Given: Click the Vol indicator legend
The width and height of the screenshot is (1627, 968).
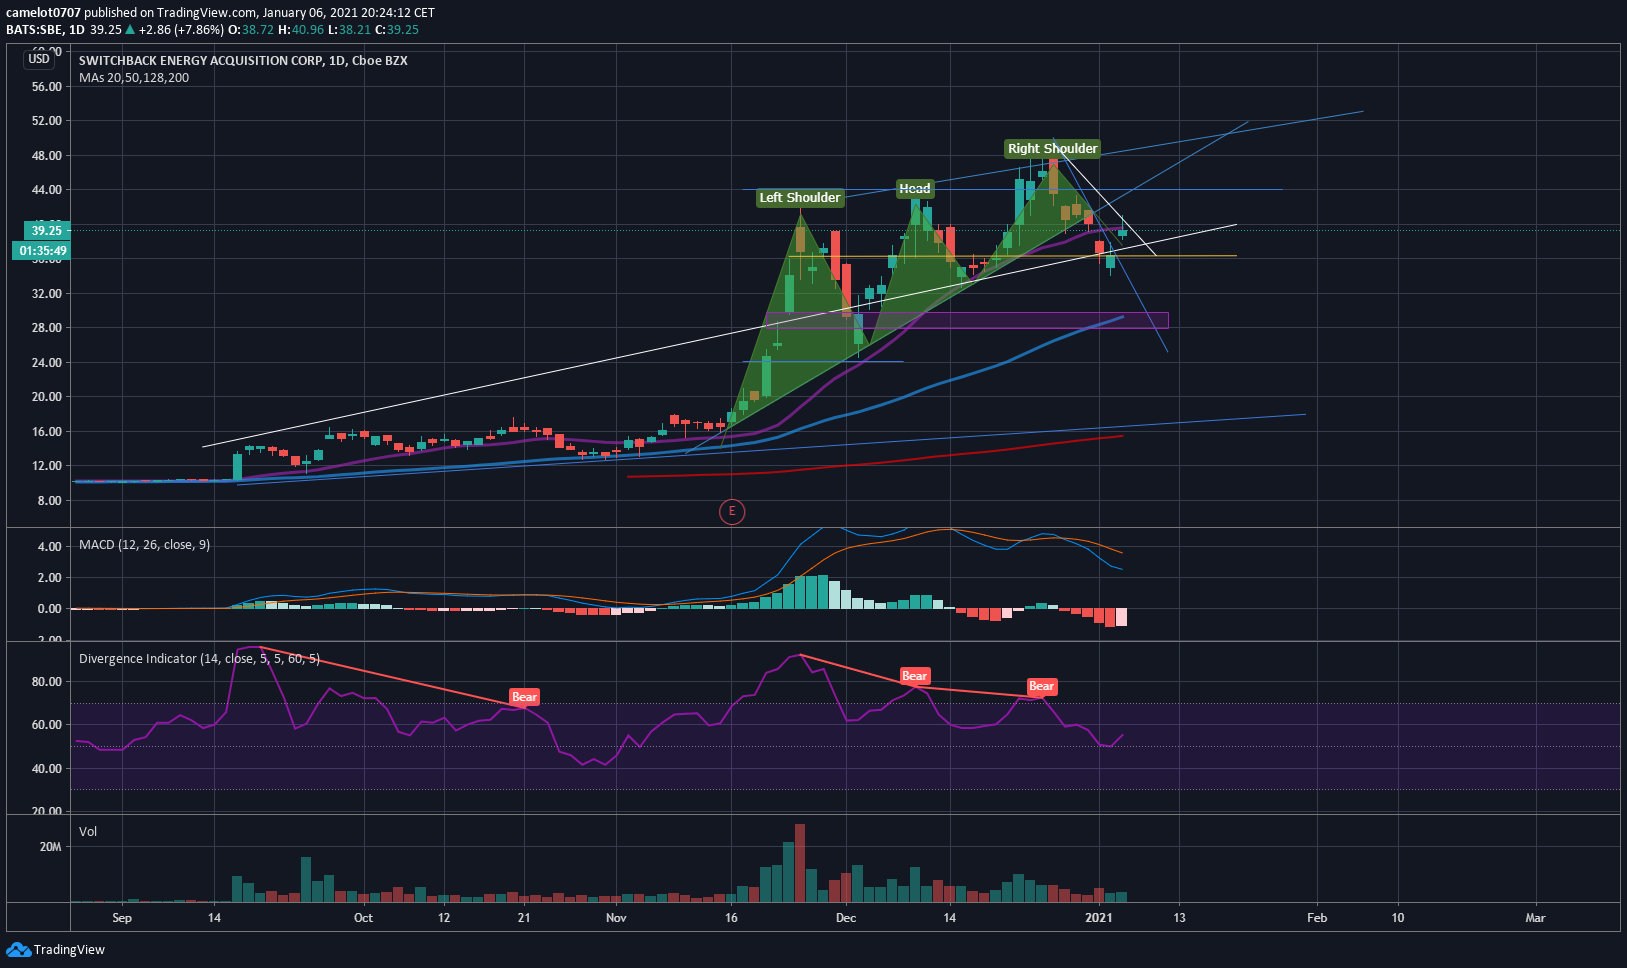Looking at the screenshot, I should point(88,831).
